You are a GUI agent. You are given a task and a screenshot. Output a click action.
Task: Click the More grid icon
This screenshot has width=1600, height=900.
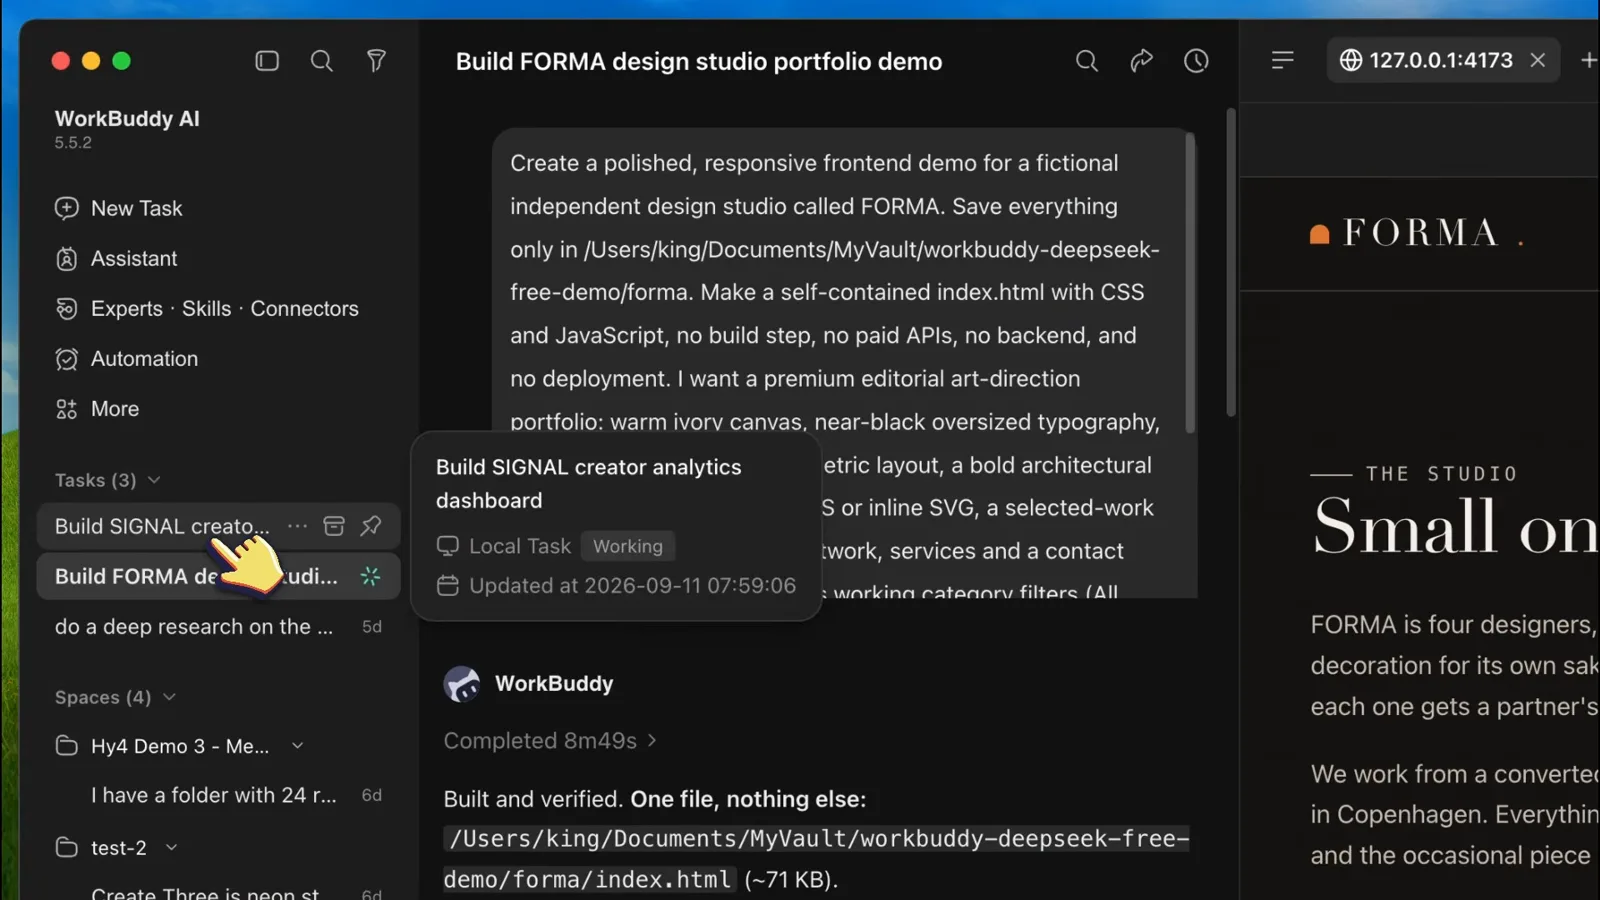click(x=66, y=408)
